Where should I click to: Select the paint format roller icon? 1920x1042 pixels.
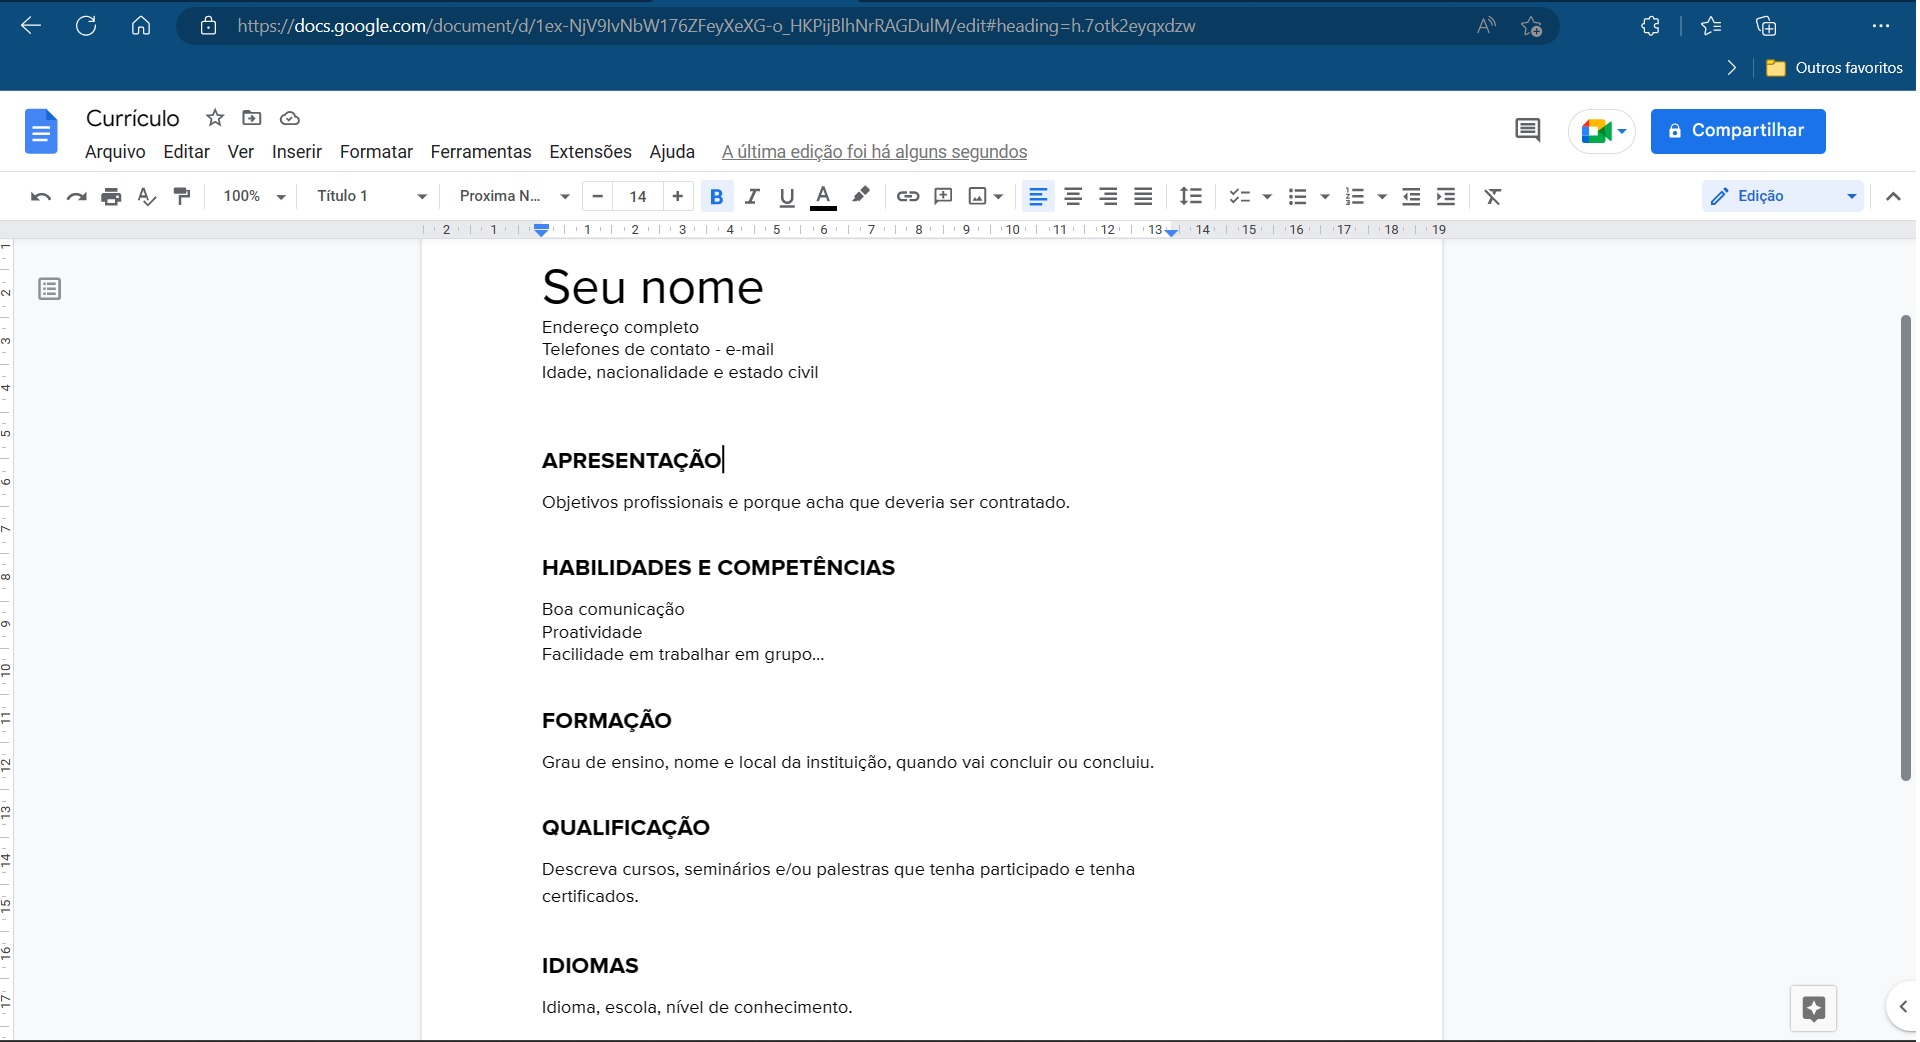[181, 197]
